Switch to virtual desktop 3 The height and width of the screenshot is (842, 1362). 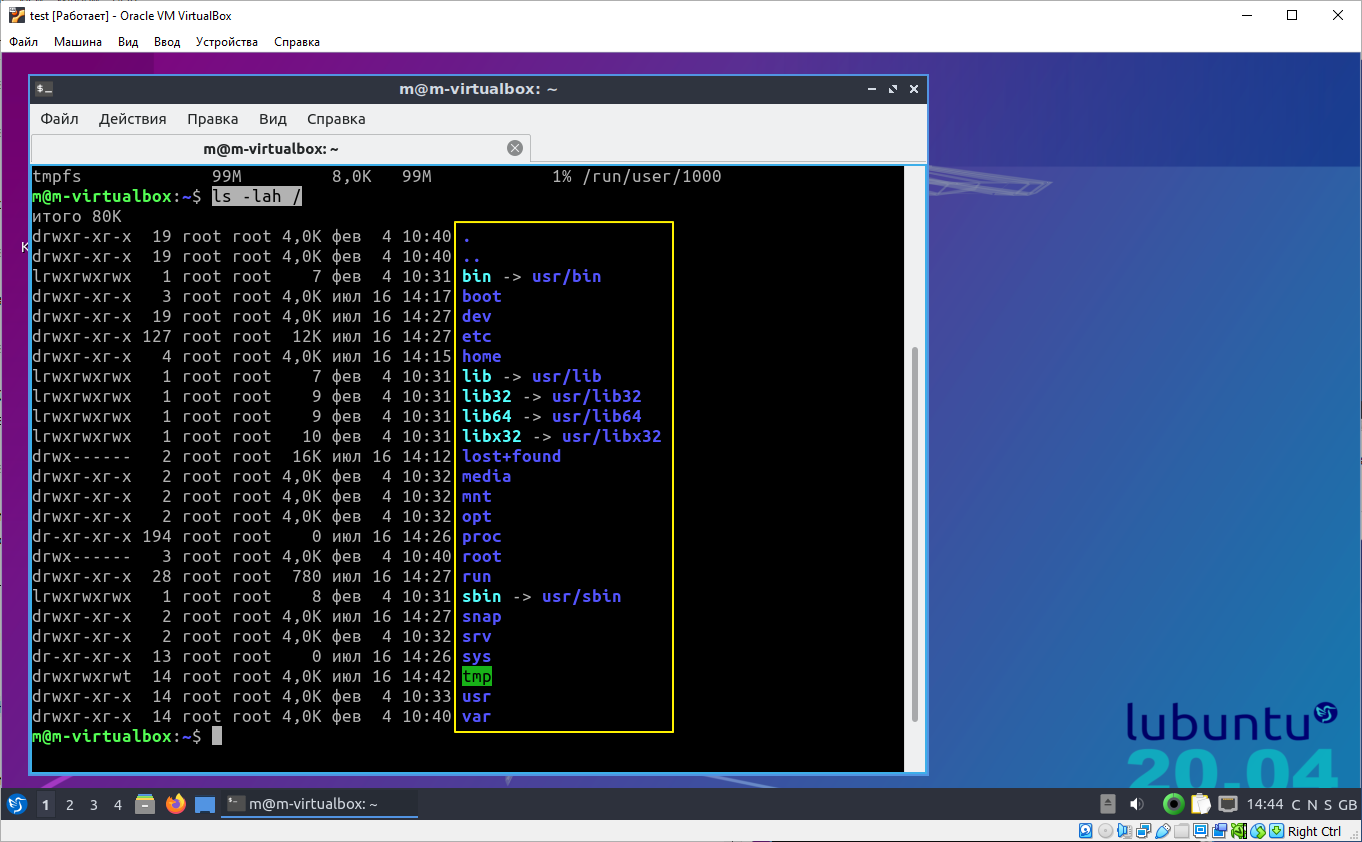pyautogui.click(x=93, y=804)
